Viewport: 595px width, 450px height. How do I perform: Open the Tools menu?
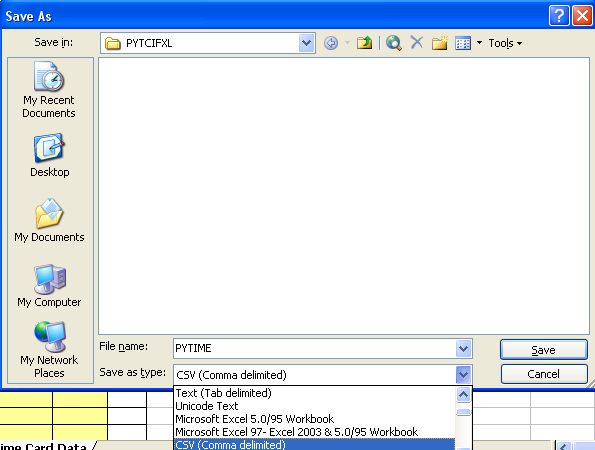(x=505, y=43)
